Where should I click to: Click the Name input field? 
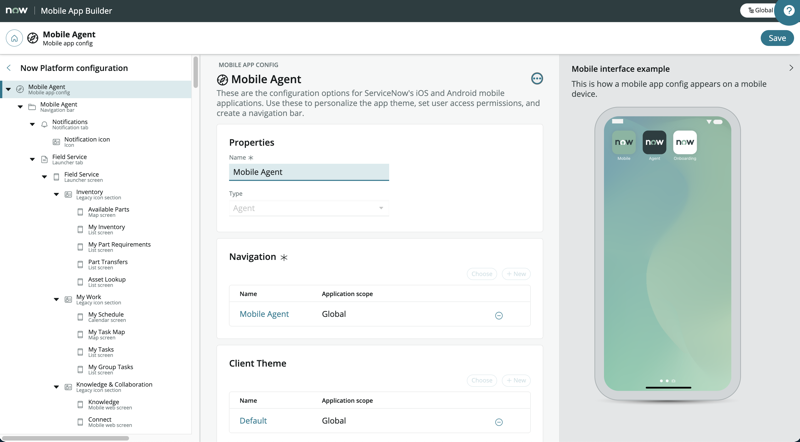point(309,172)
